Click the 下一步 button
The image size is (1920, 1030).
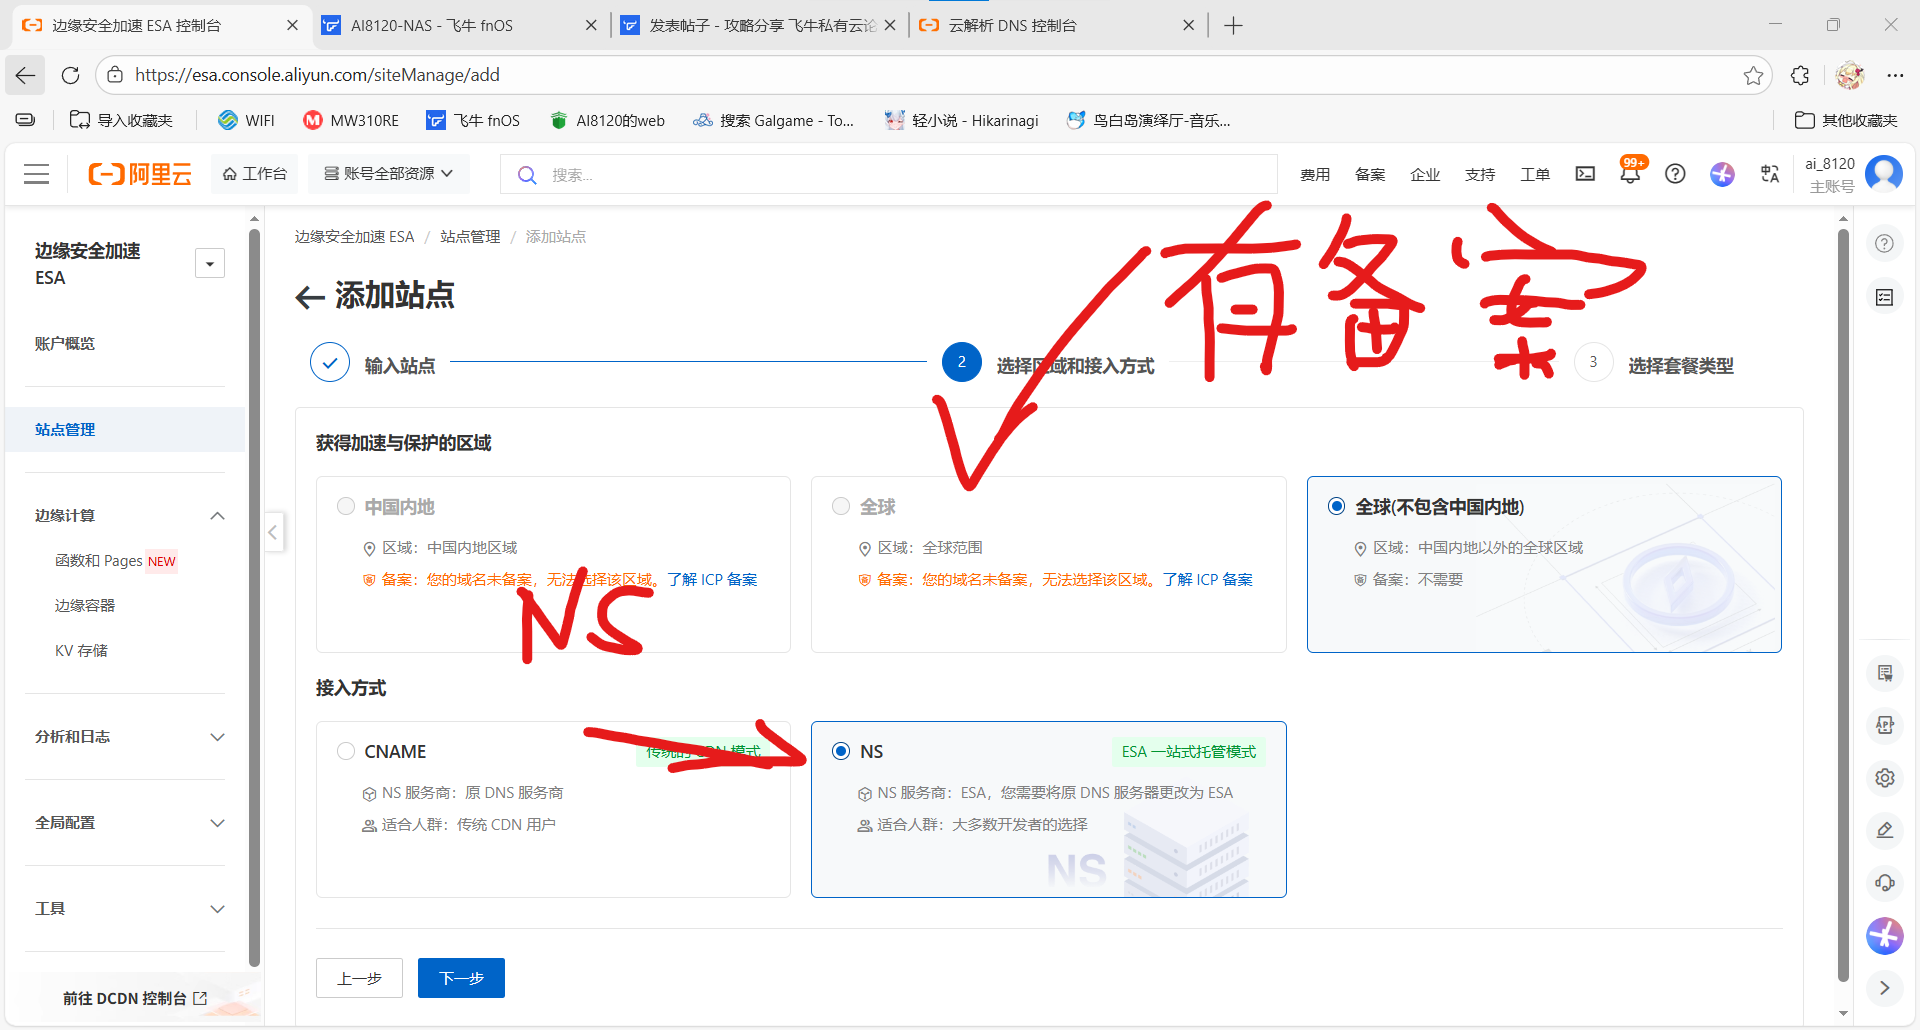(x=461, y=978)
